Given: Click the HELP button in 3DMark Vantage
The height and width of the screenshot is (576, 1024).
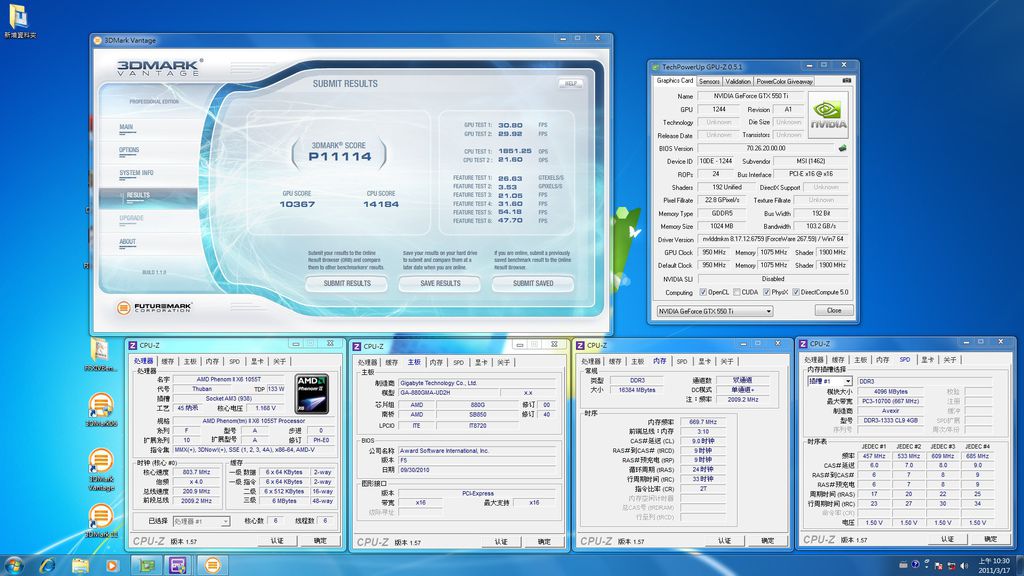Looking at the screenshot, I should tap(571, 84).
